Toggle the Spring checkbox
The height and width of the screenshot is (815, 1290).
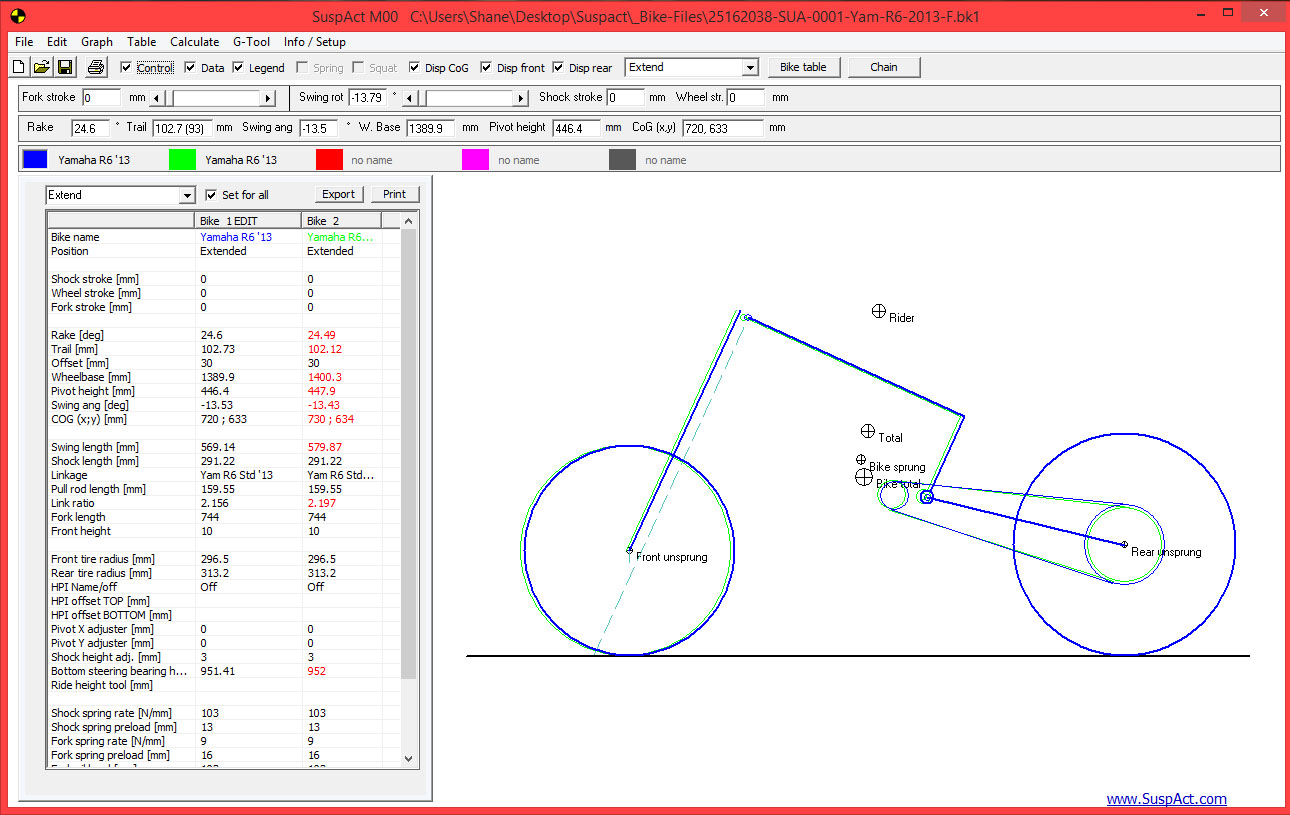click(302, 68)
